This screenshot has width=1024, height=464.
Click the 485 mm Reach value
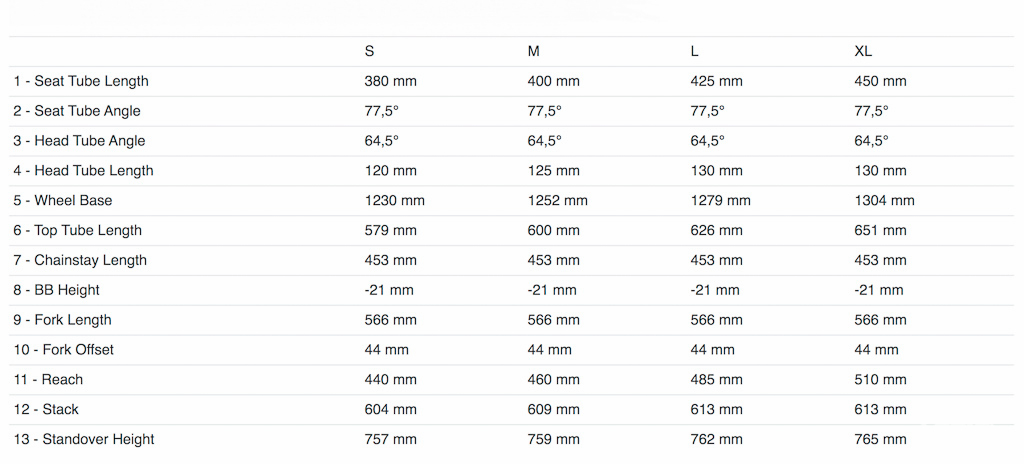tap(717, 380)
